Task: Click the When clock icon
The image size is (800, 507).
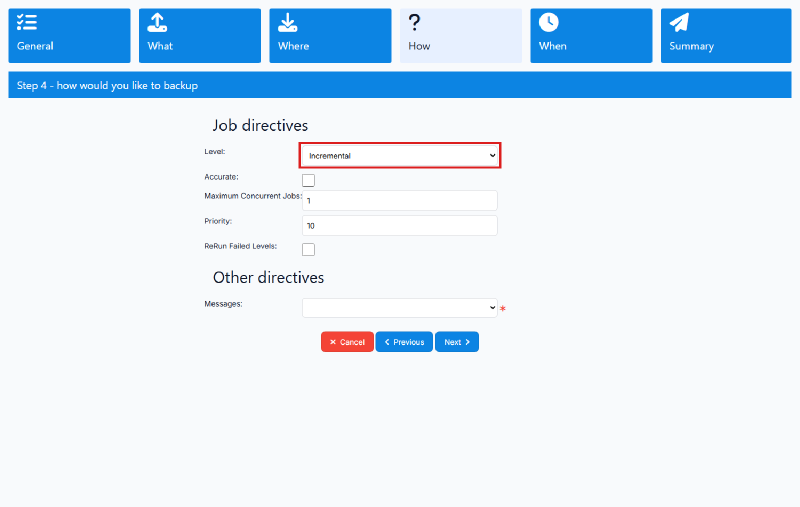Action: (549, 22)
